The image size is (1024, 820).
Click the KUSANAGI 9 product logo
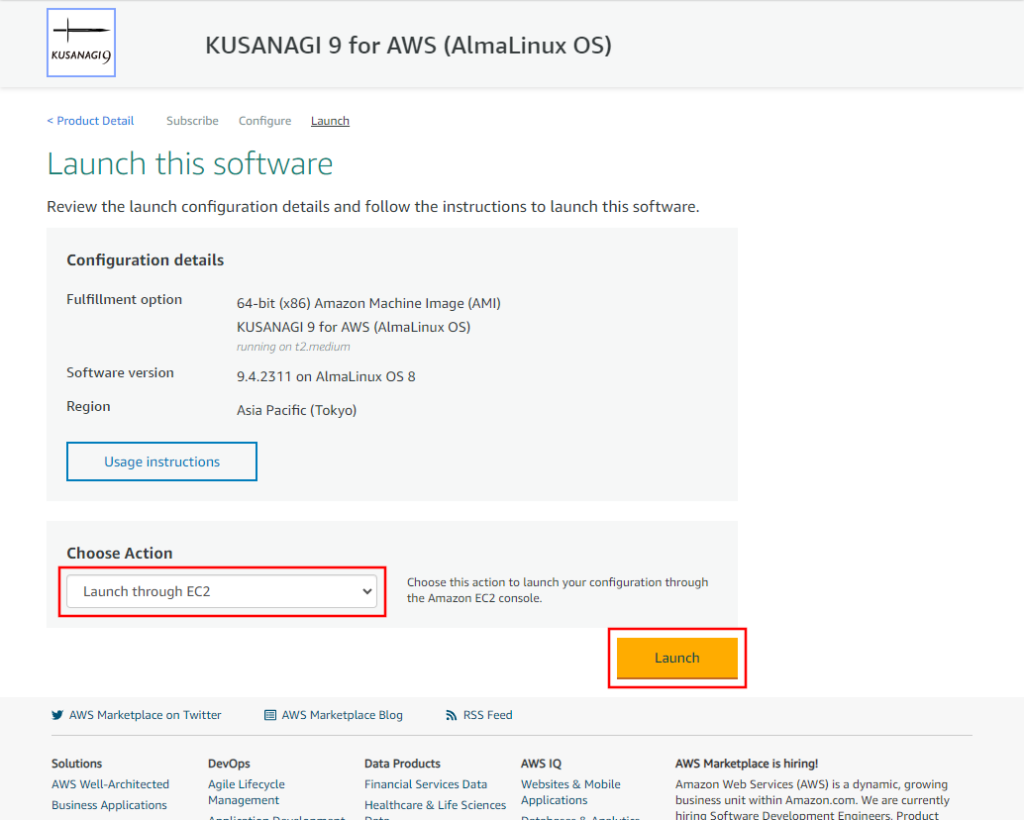pos(81,42)
